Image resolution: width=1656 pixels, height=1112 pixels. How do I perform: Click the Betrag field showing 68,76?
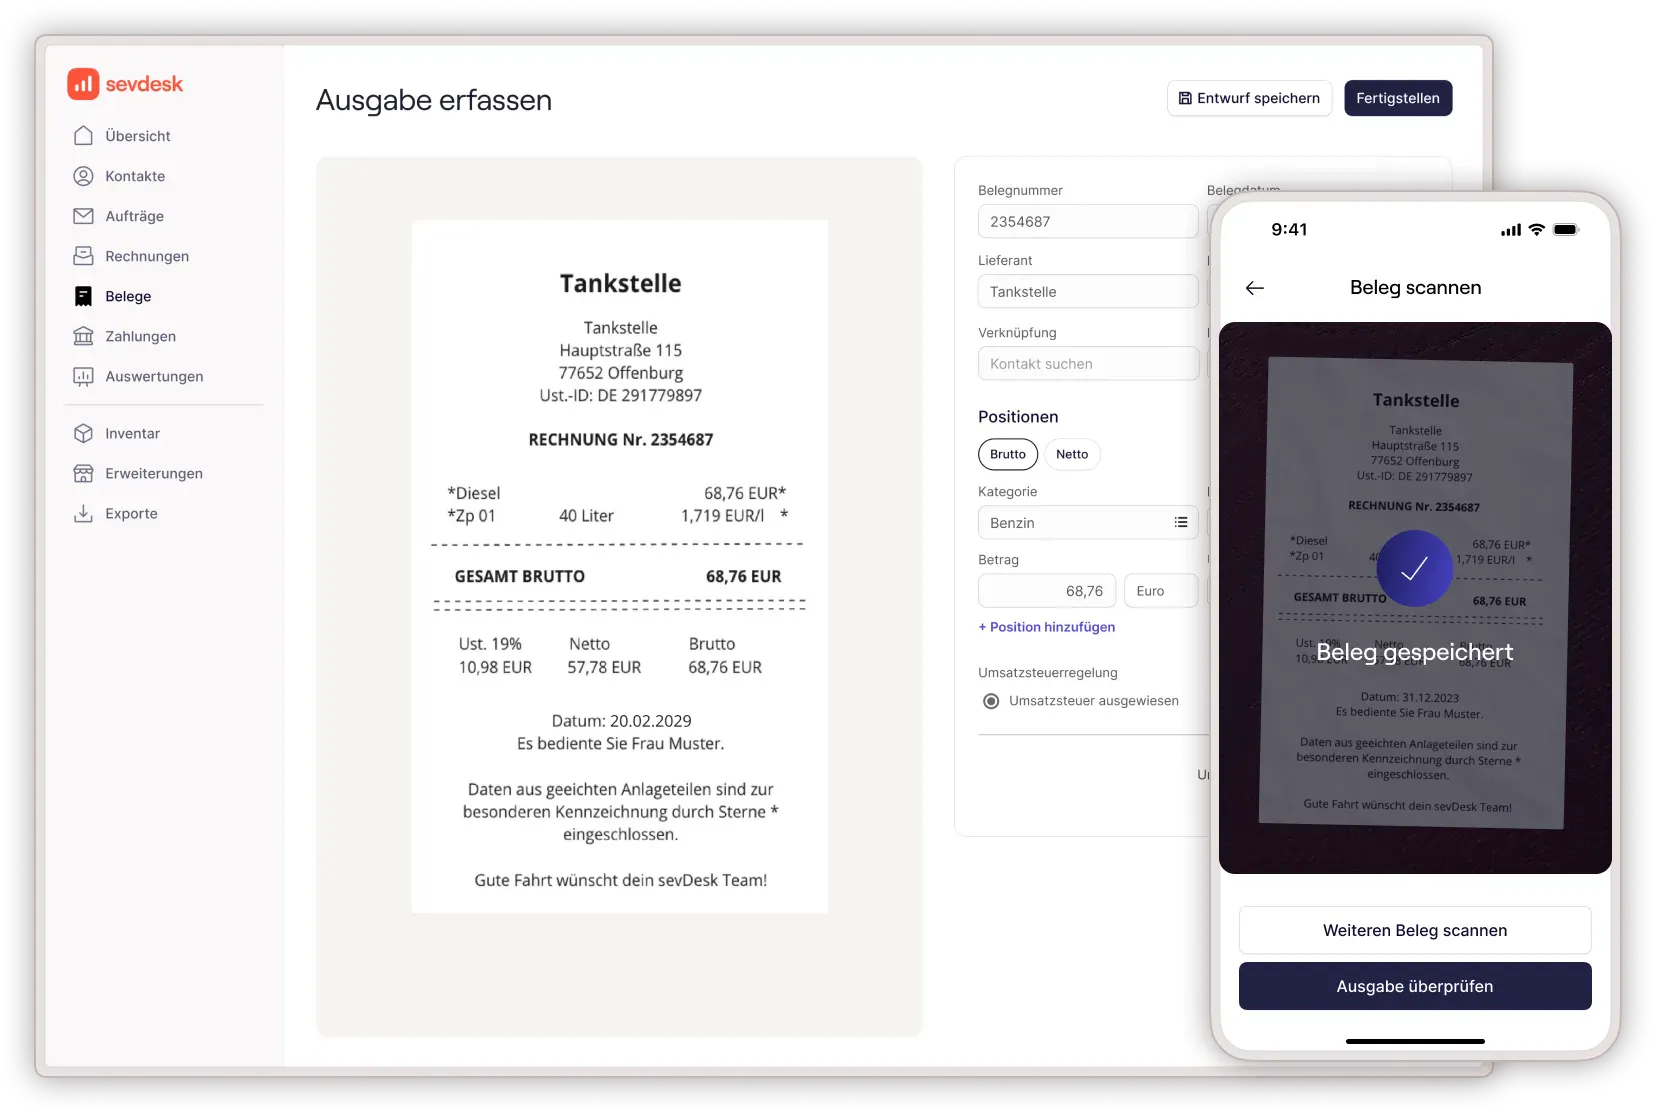[x=1047, y=591]
